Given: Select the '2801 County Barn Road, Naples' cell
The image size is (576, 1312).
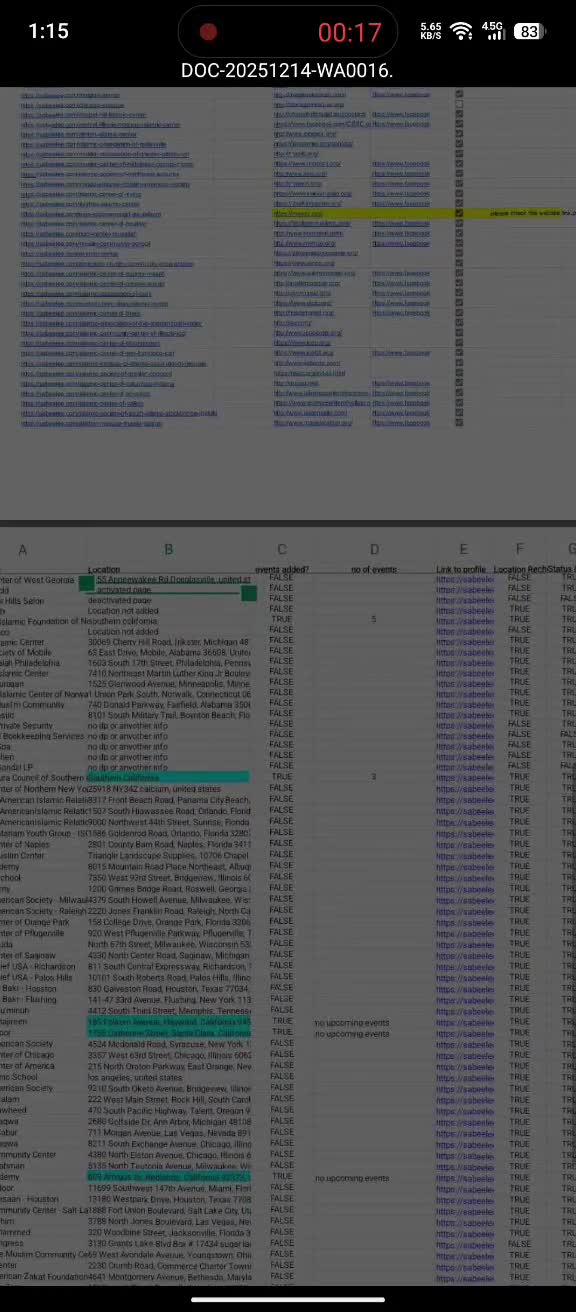Looking at the screenshot, I should pos(168,845).
